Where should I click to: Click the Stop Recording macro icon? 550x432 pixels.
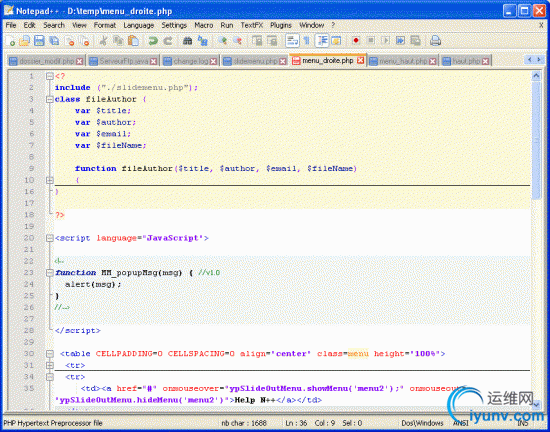371,41
